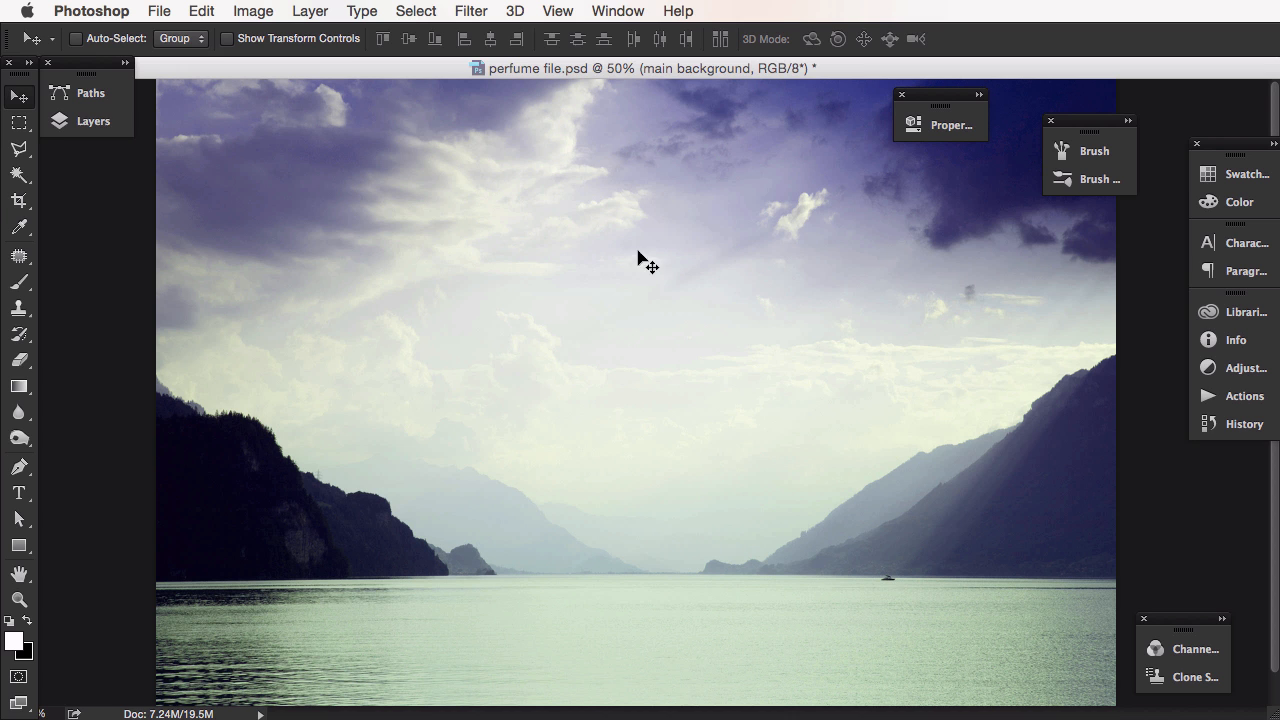This screenshot has width=1280, height=720.
Task: Open the Window menu
Action: tap(617, 11)
